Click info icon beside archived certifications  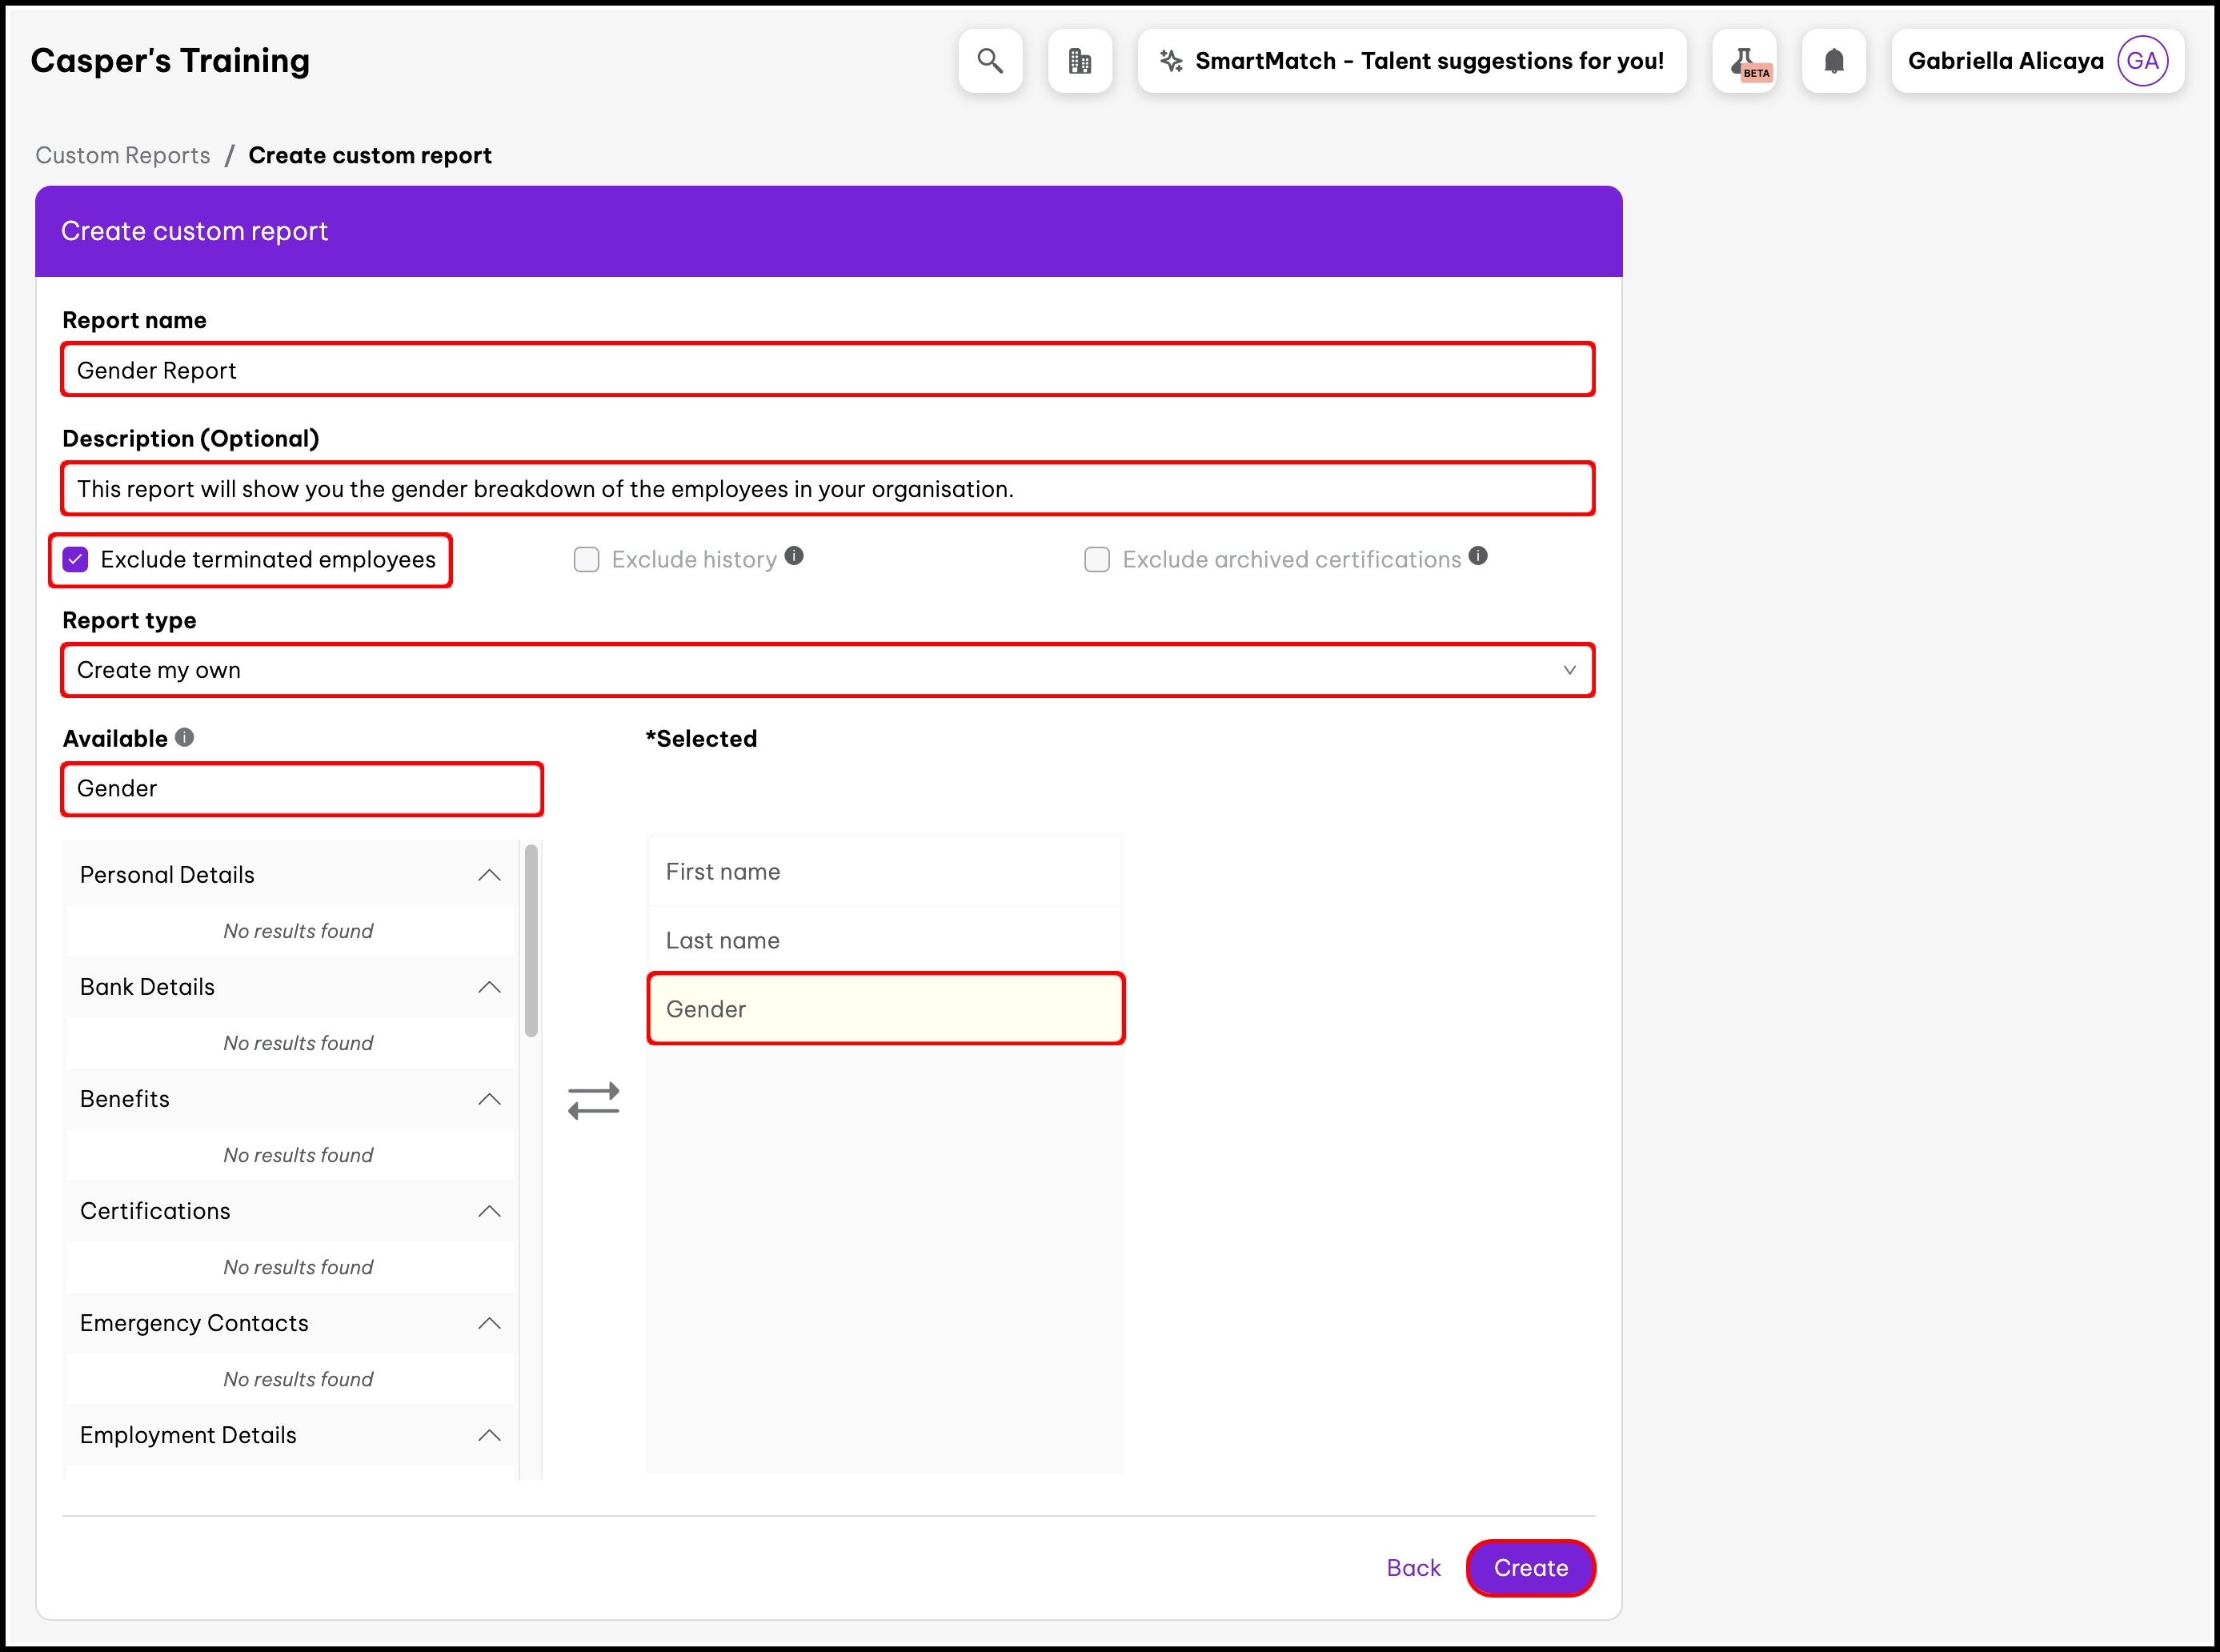pos(1478,556)
